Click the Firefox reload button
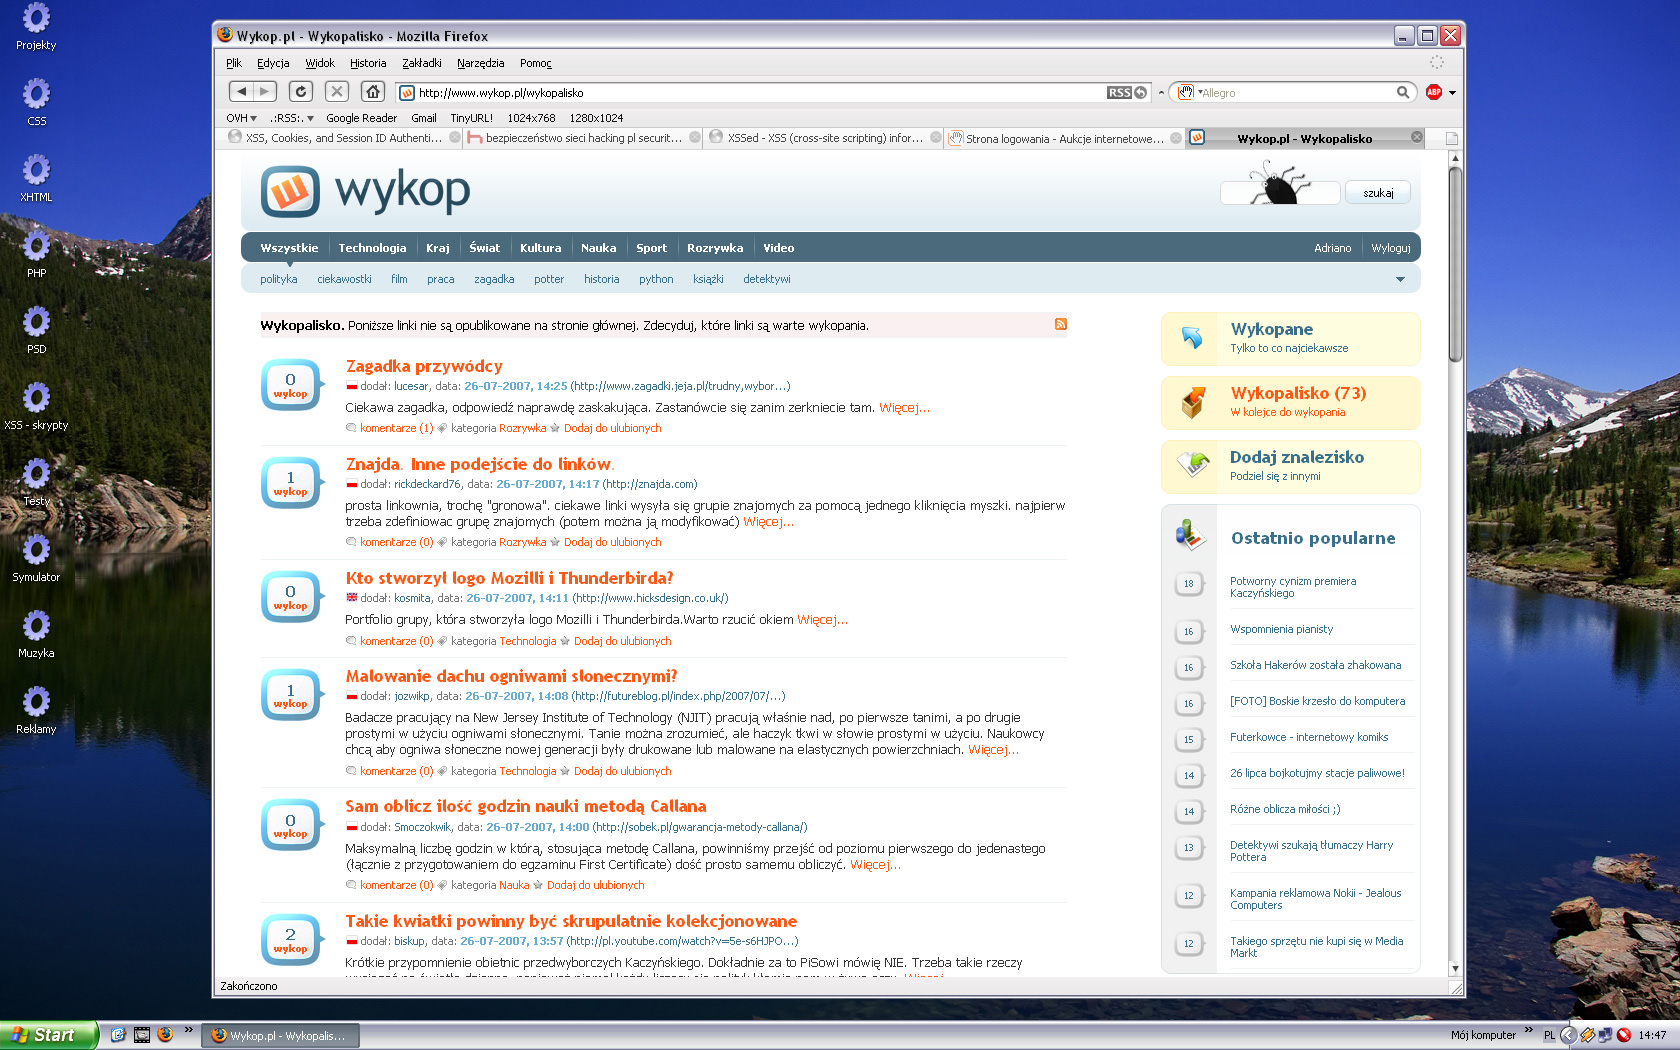This screenshot has height=1050, width=1680. 300,92
